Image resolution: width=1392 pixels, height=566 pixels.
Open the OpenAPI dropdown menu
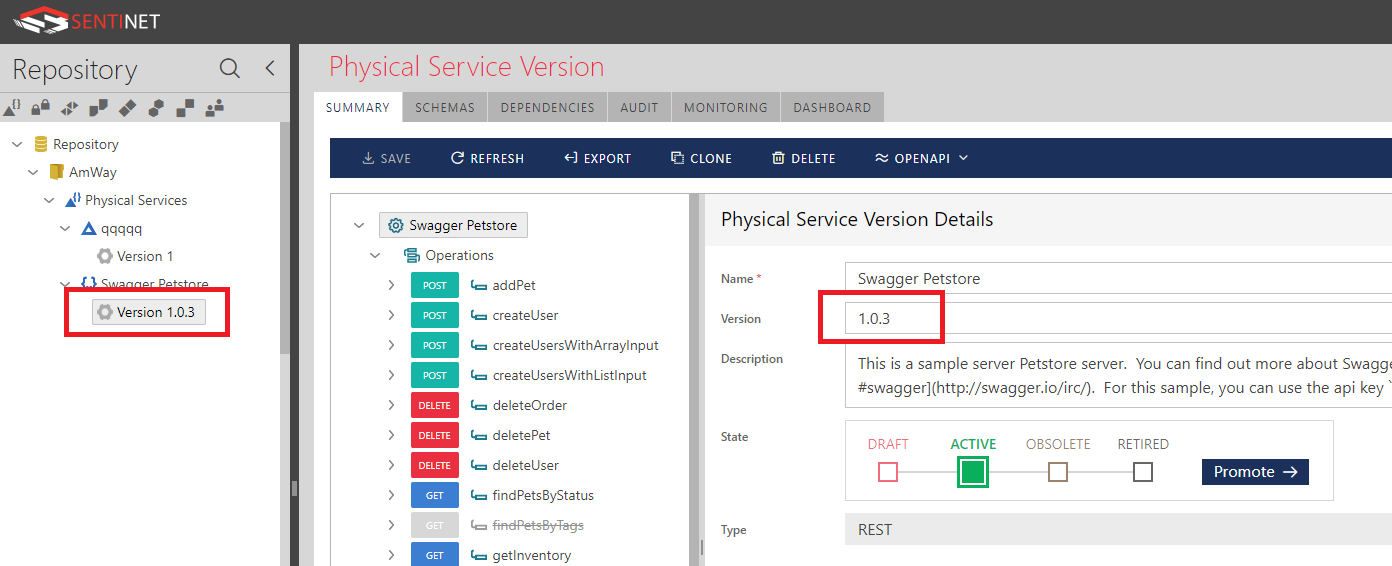[921, 158]
